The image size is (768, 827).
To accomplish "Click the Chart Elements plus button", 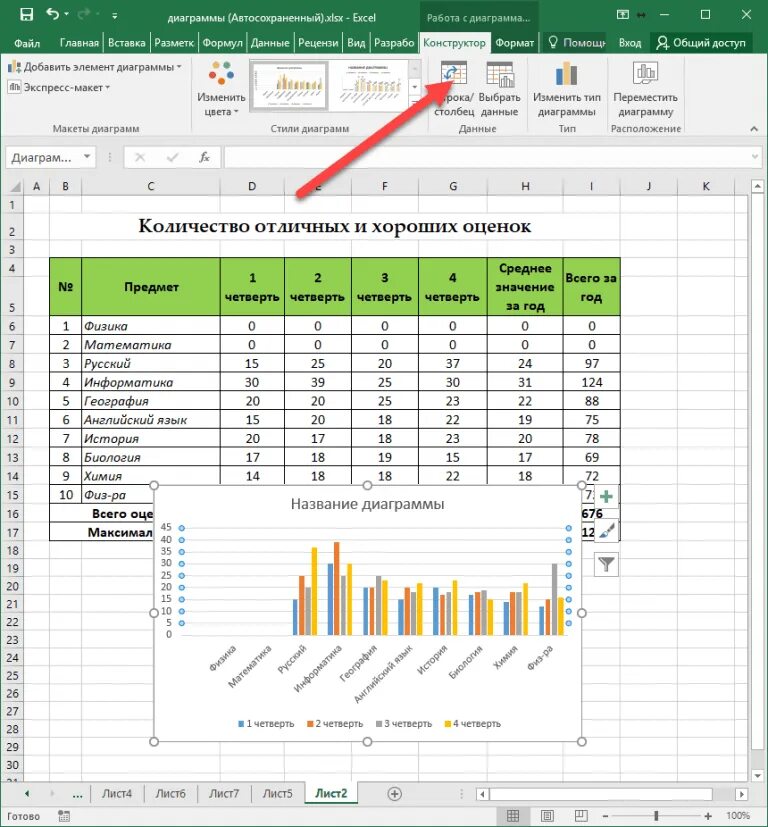I will click(x=607, y=496).
